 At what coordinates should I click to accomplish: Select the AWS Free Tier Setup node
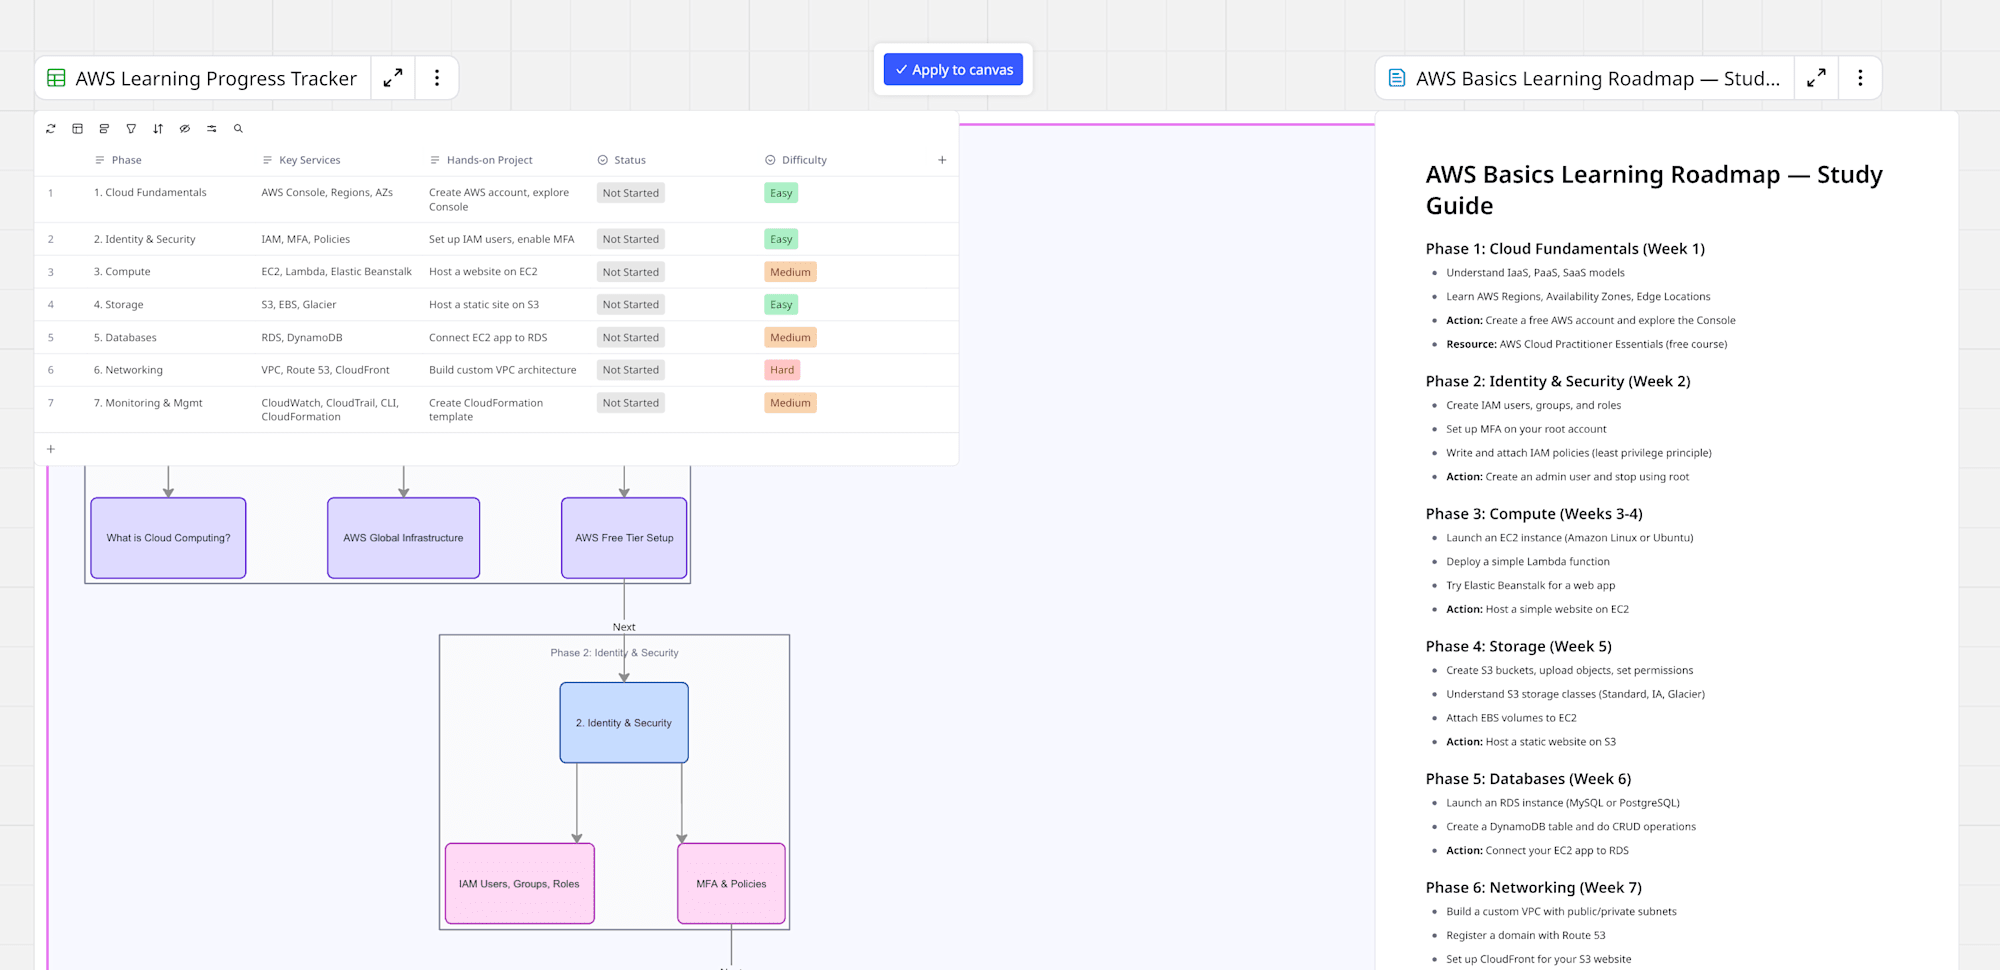coord(624,538)
